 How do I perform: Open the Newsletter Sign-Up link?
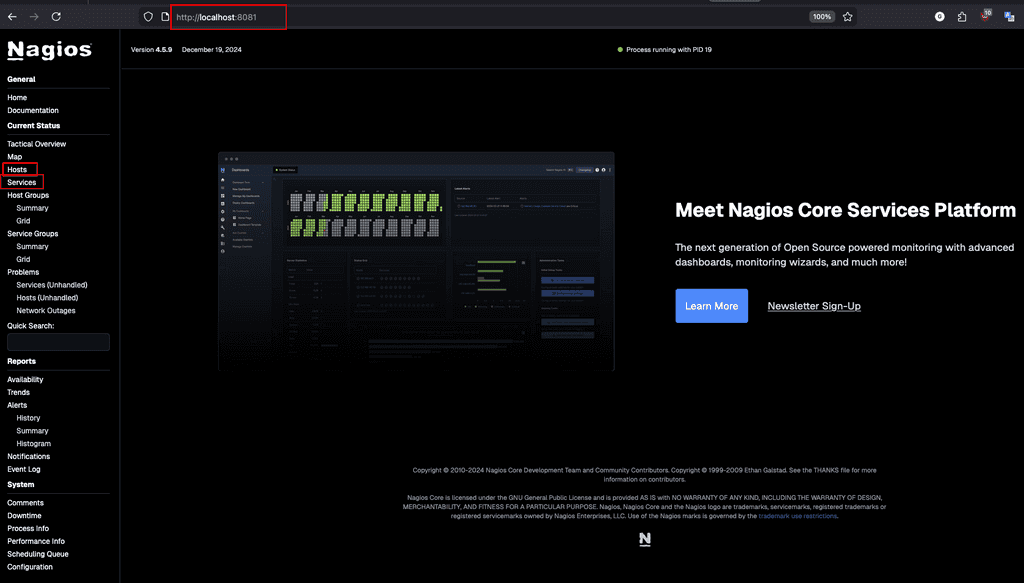(813, 306)
